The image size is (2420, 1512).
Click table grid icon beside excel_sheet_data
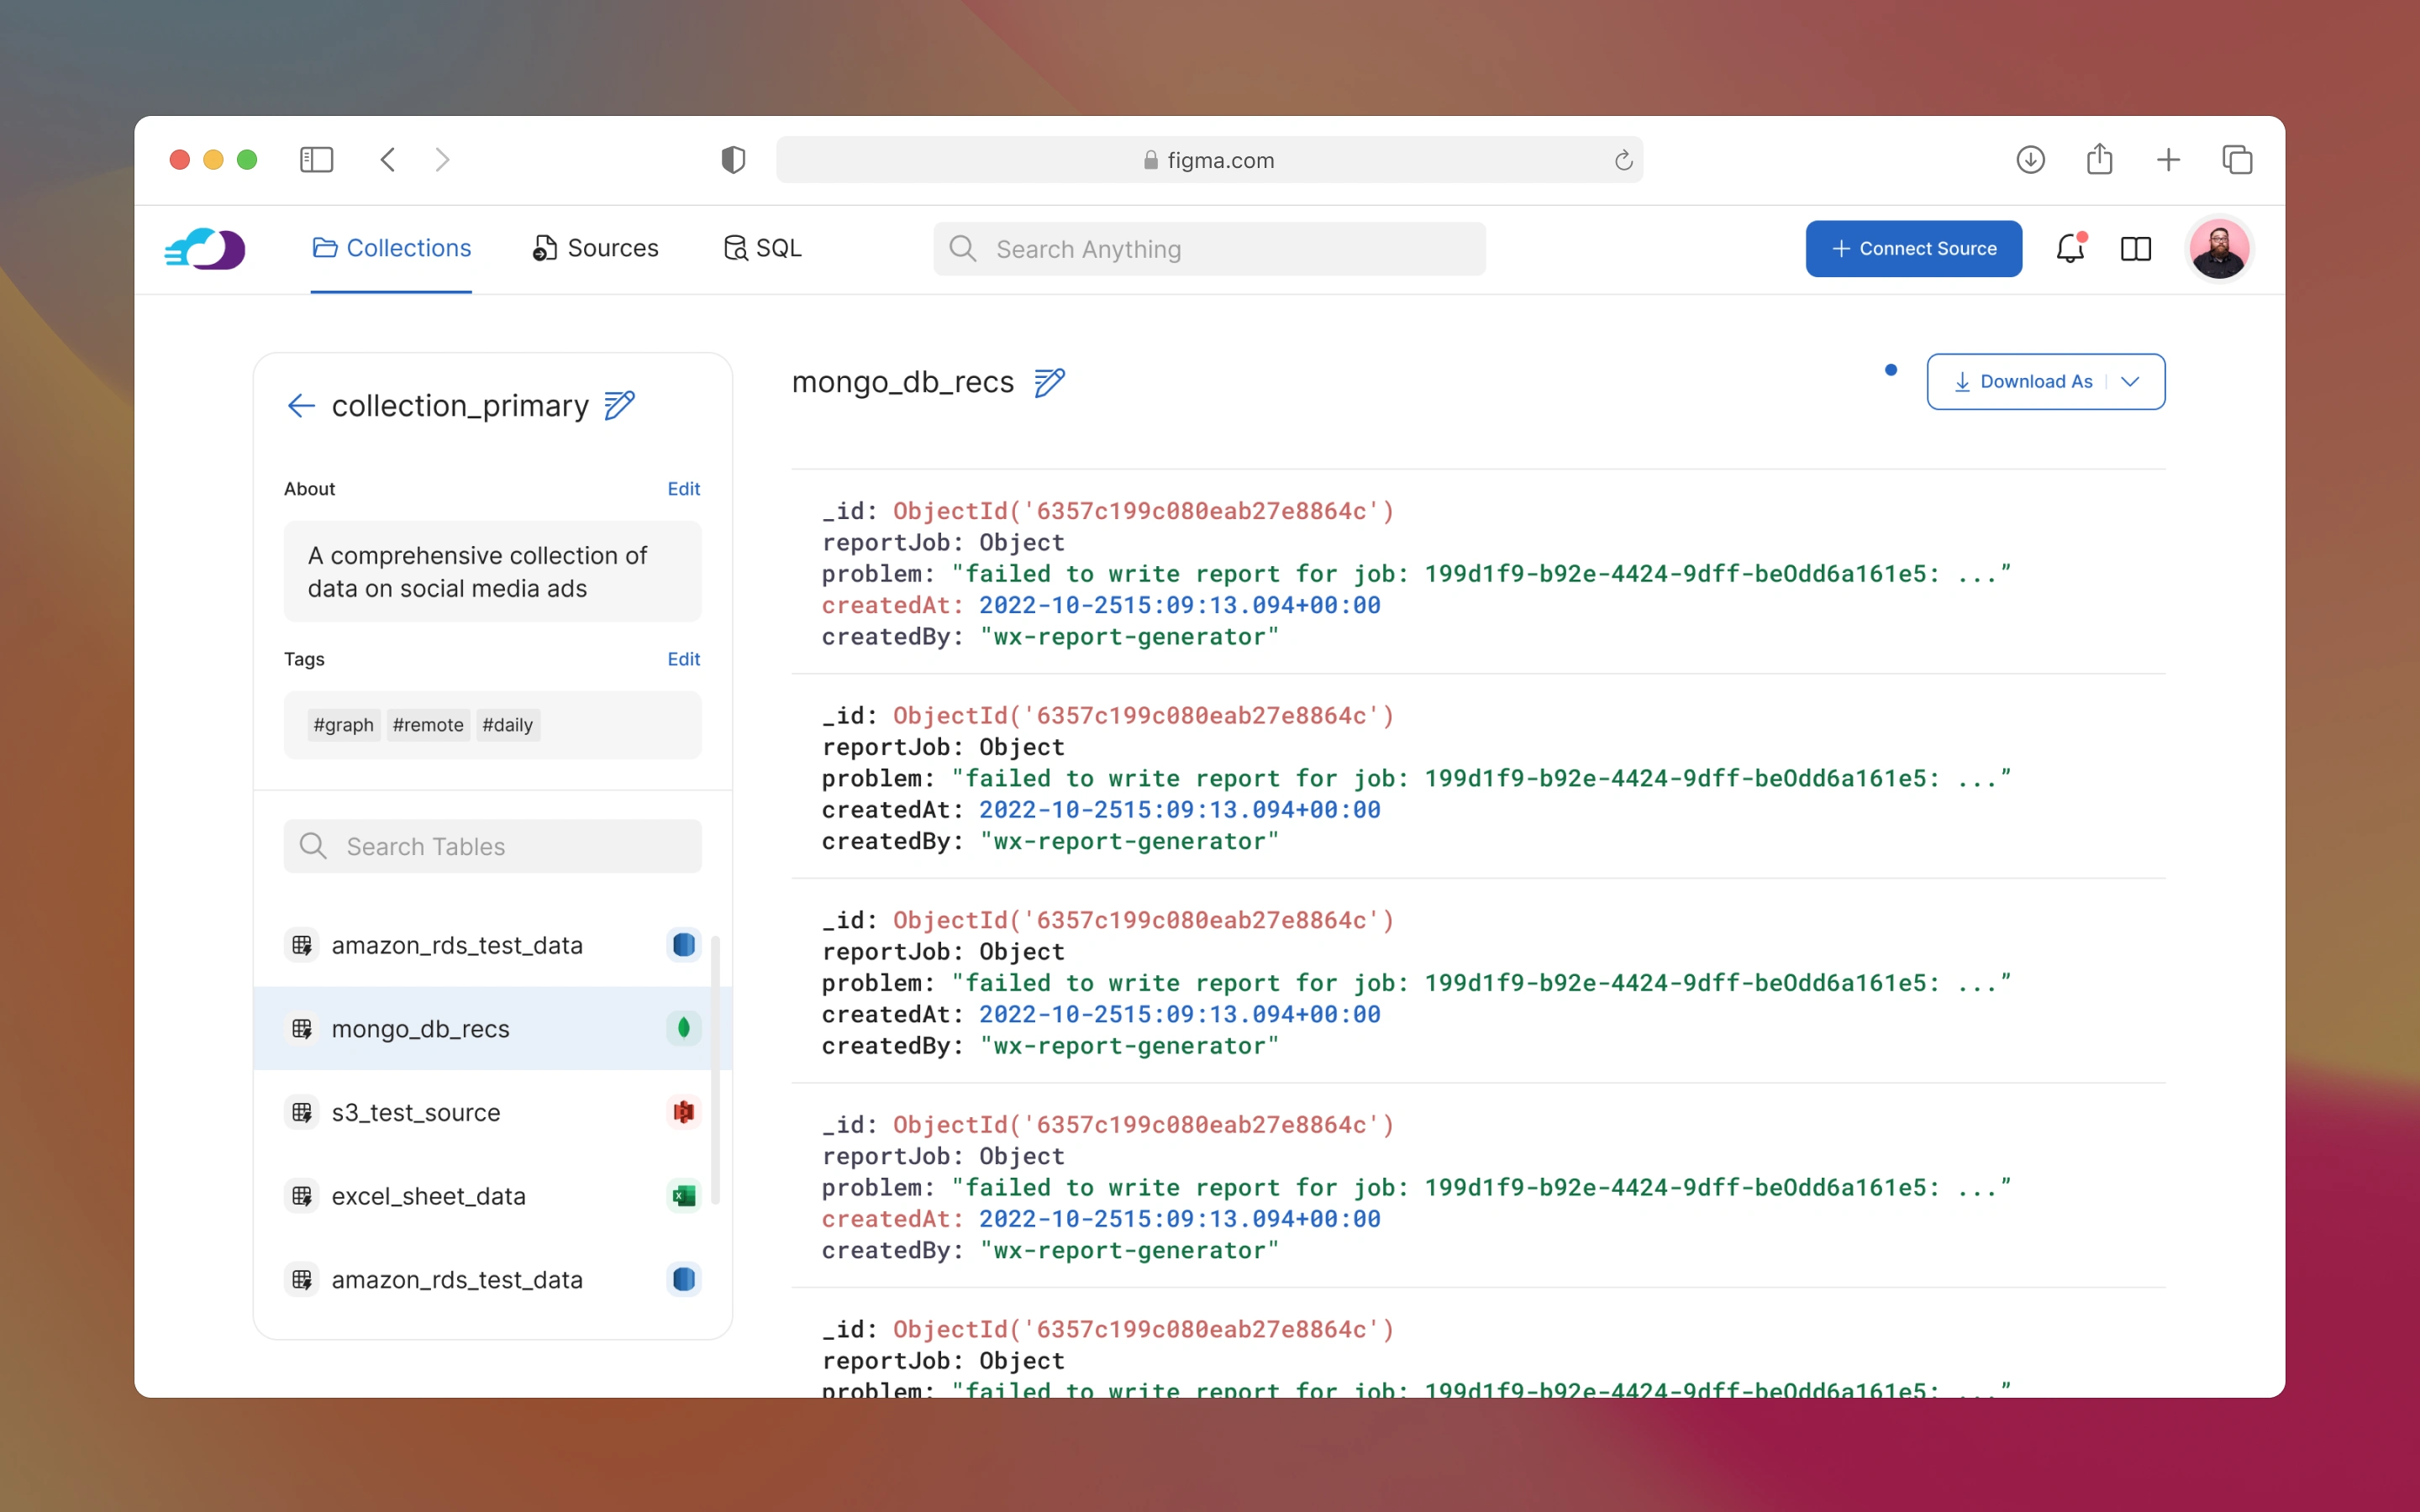(x=302, y=1196)
